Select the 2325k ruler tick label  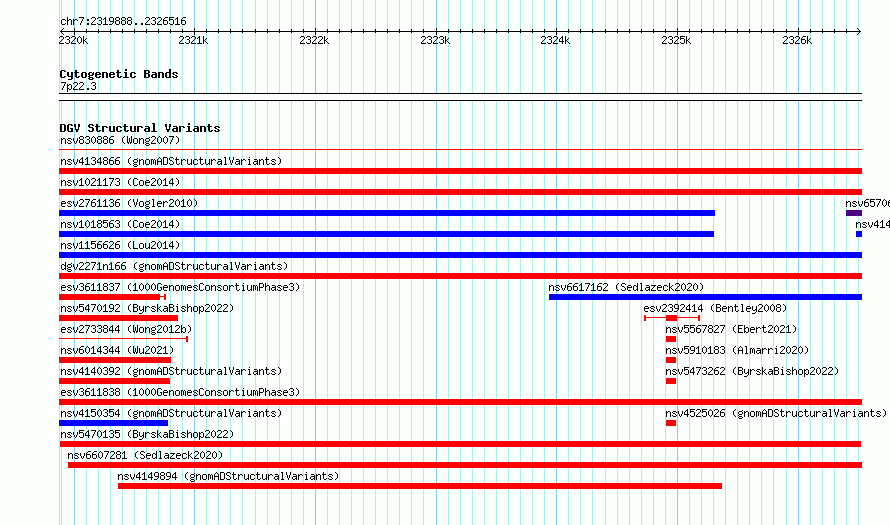click(676, 40)
